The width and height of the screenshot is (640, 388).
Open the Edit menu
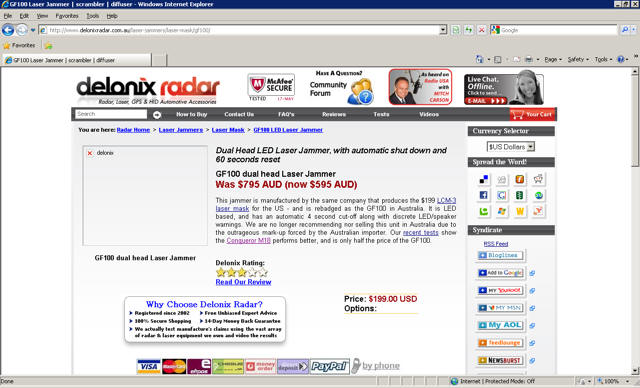coord(24,16)
